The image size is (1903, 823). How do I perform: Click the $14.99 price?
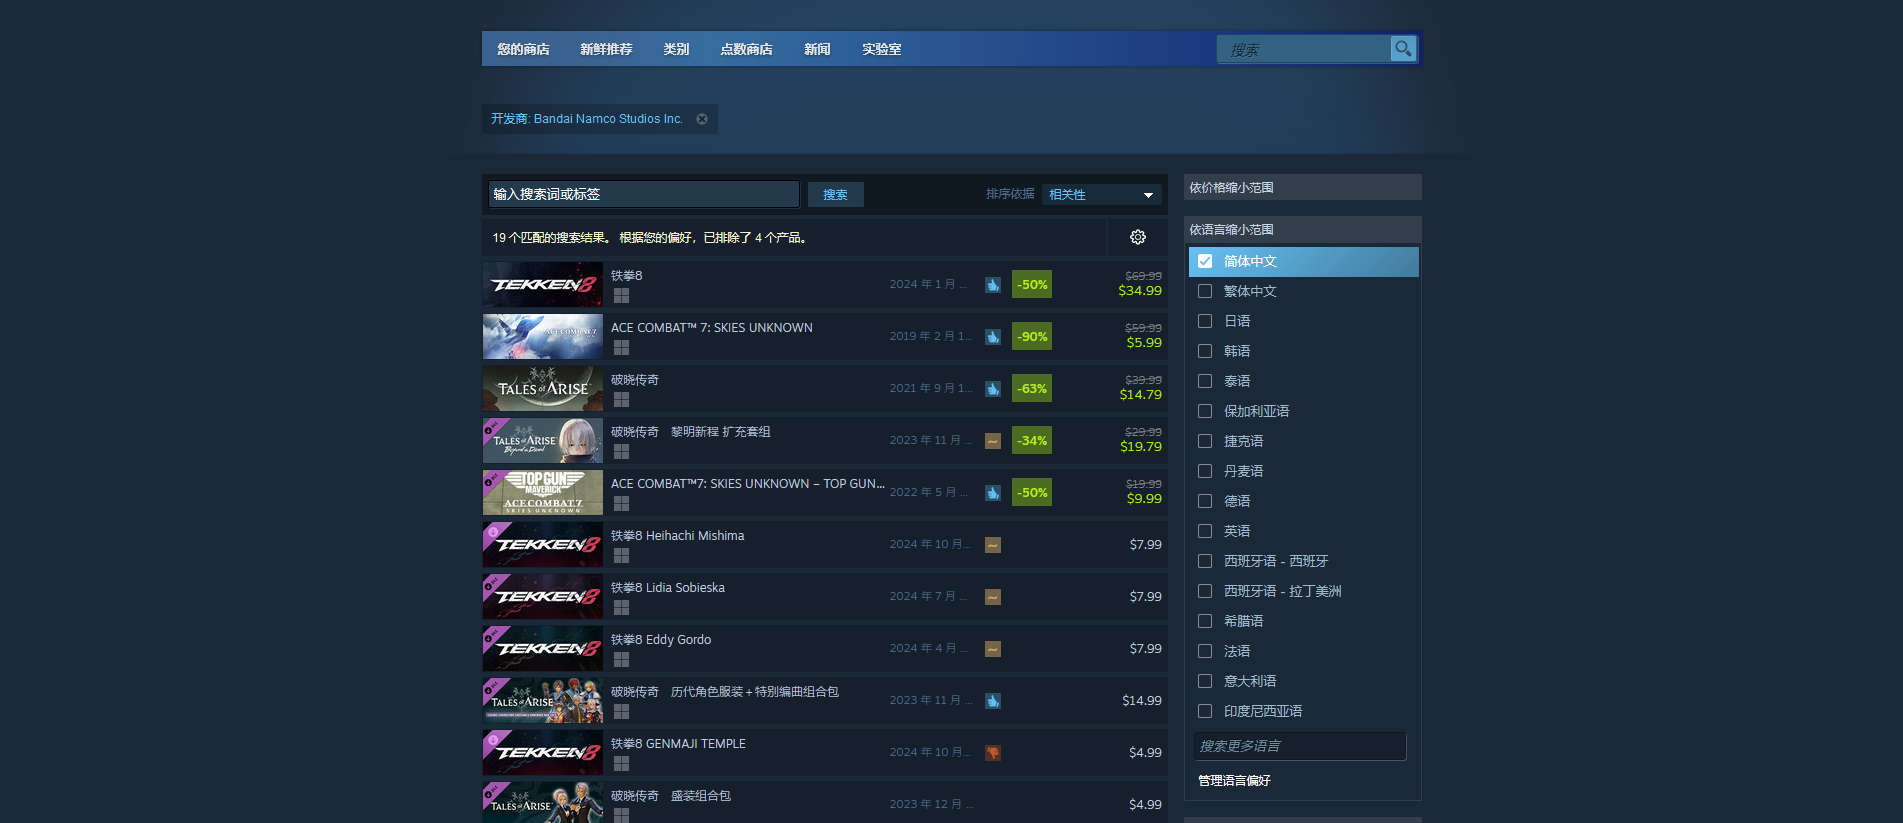click(x=1142, y=701)
